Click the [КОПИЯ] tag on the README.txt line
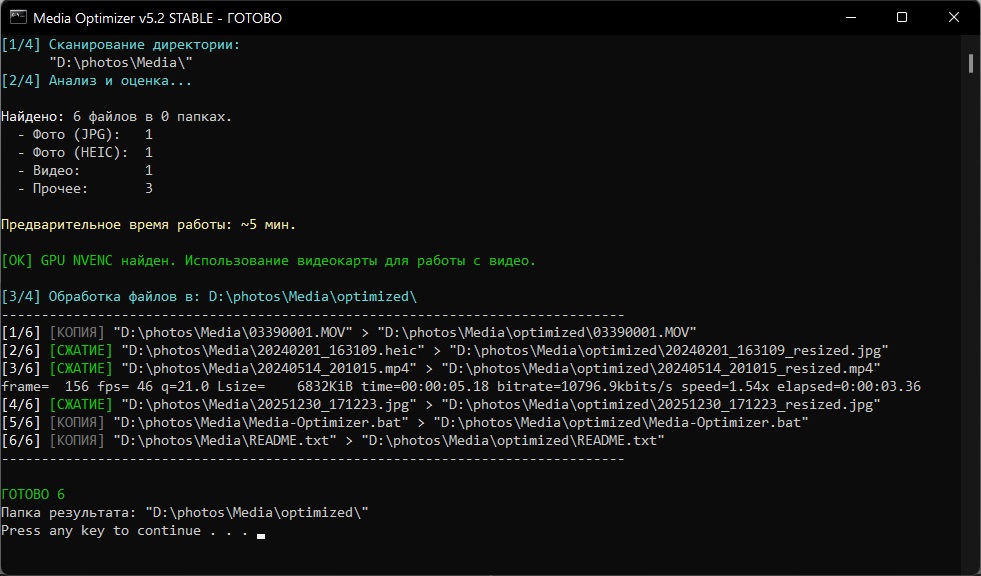 [x=76, y=440]
